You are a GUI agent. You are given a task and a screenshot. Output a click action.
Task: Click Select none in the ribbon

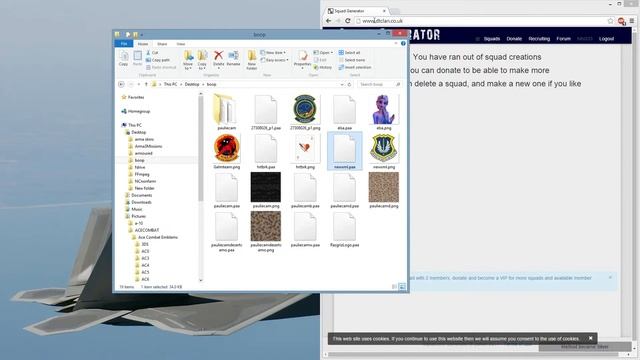[x=351, y=60]
